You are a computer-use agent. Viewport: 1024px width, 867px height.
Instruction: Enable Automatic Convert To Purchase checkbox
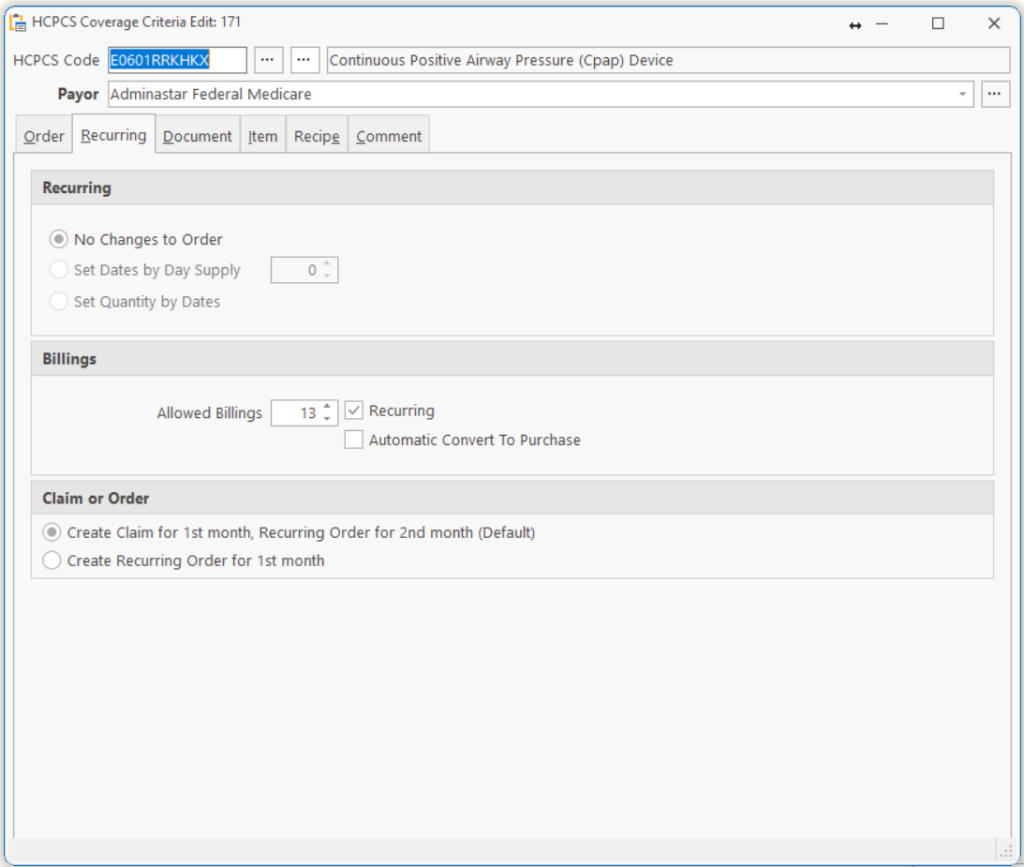pyautogui.click(x=353, y=439)
